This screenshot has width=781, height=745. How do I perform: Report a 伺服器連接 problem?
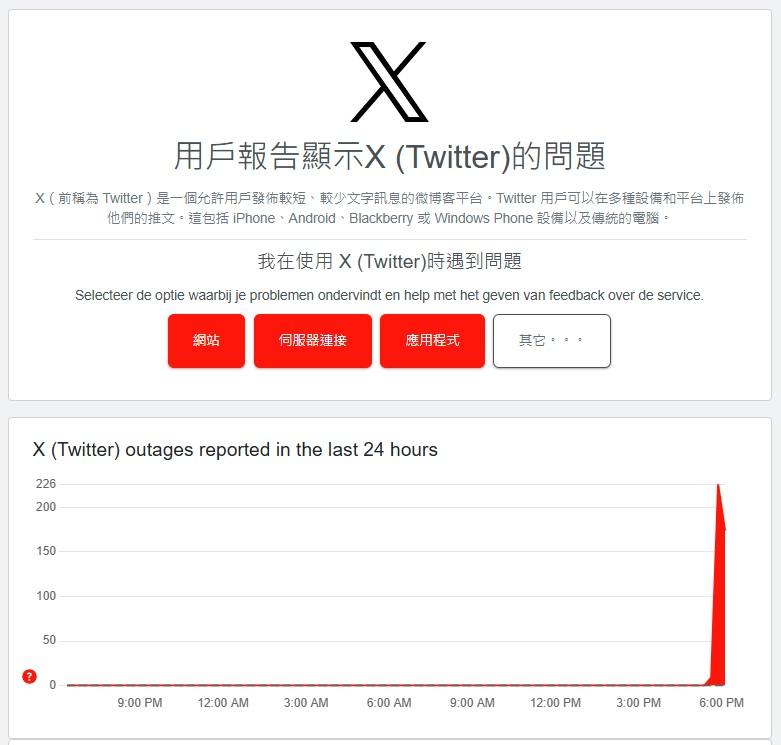point(313,341)
